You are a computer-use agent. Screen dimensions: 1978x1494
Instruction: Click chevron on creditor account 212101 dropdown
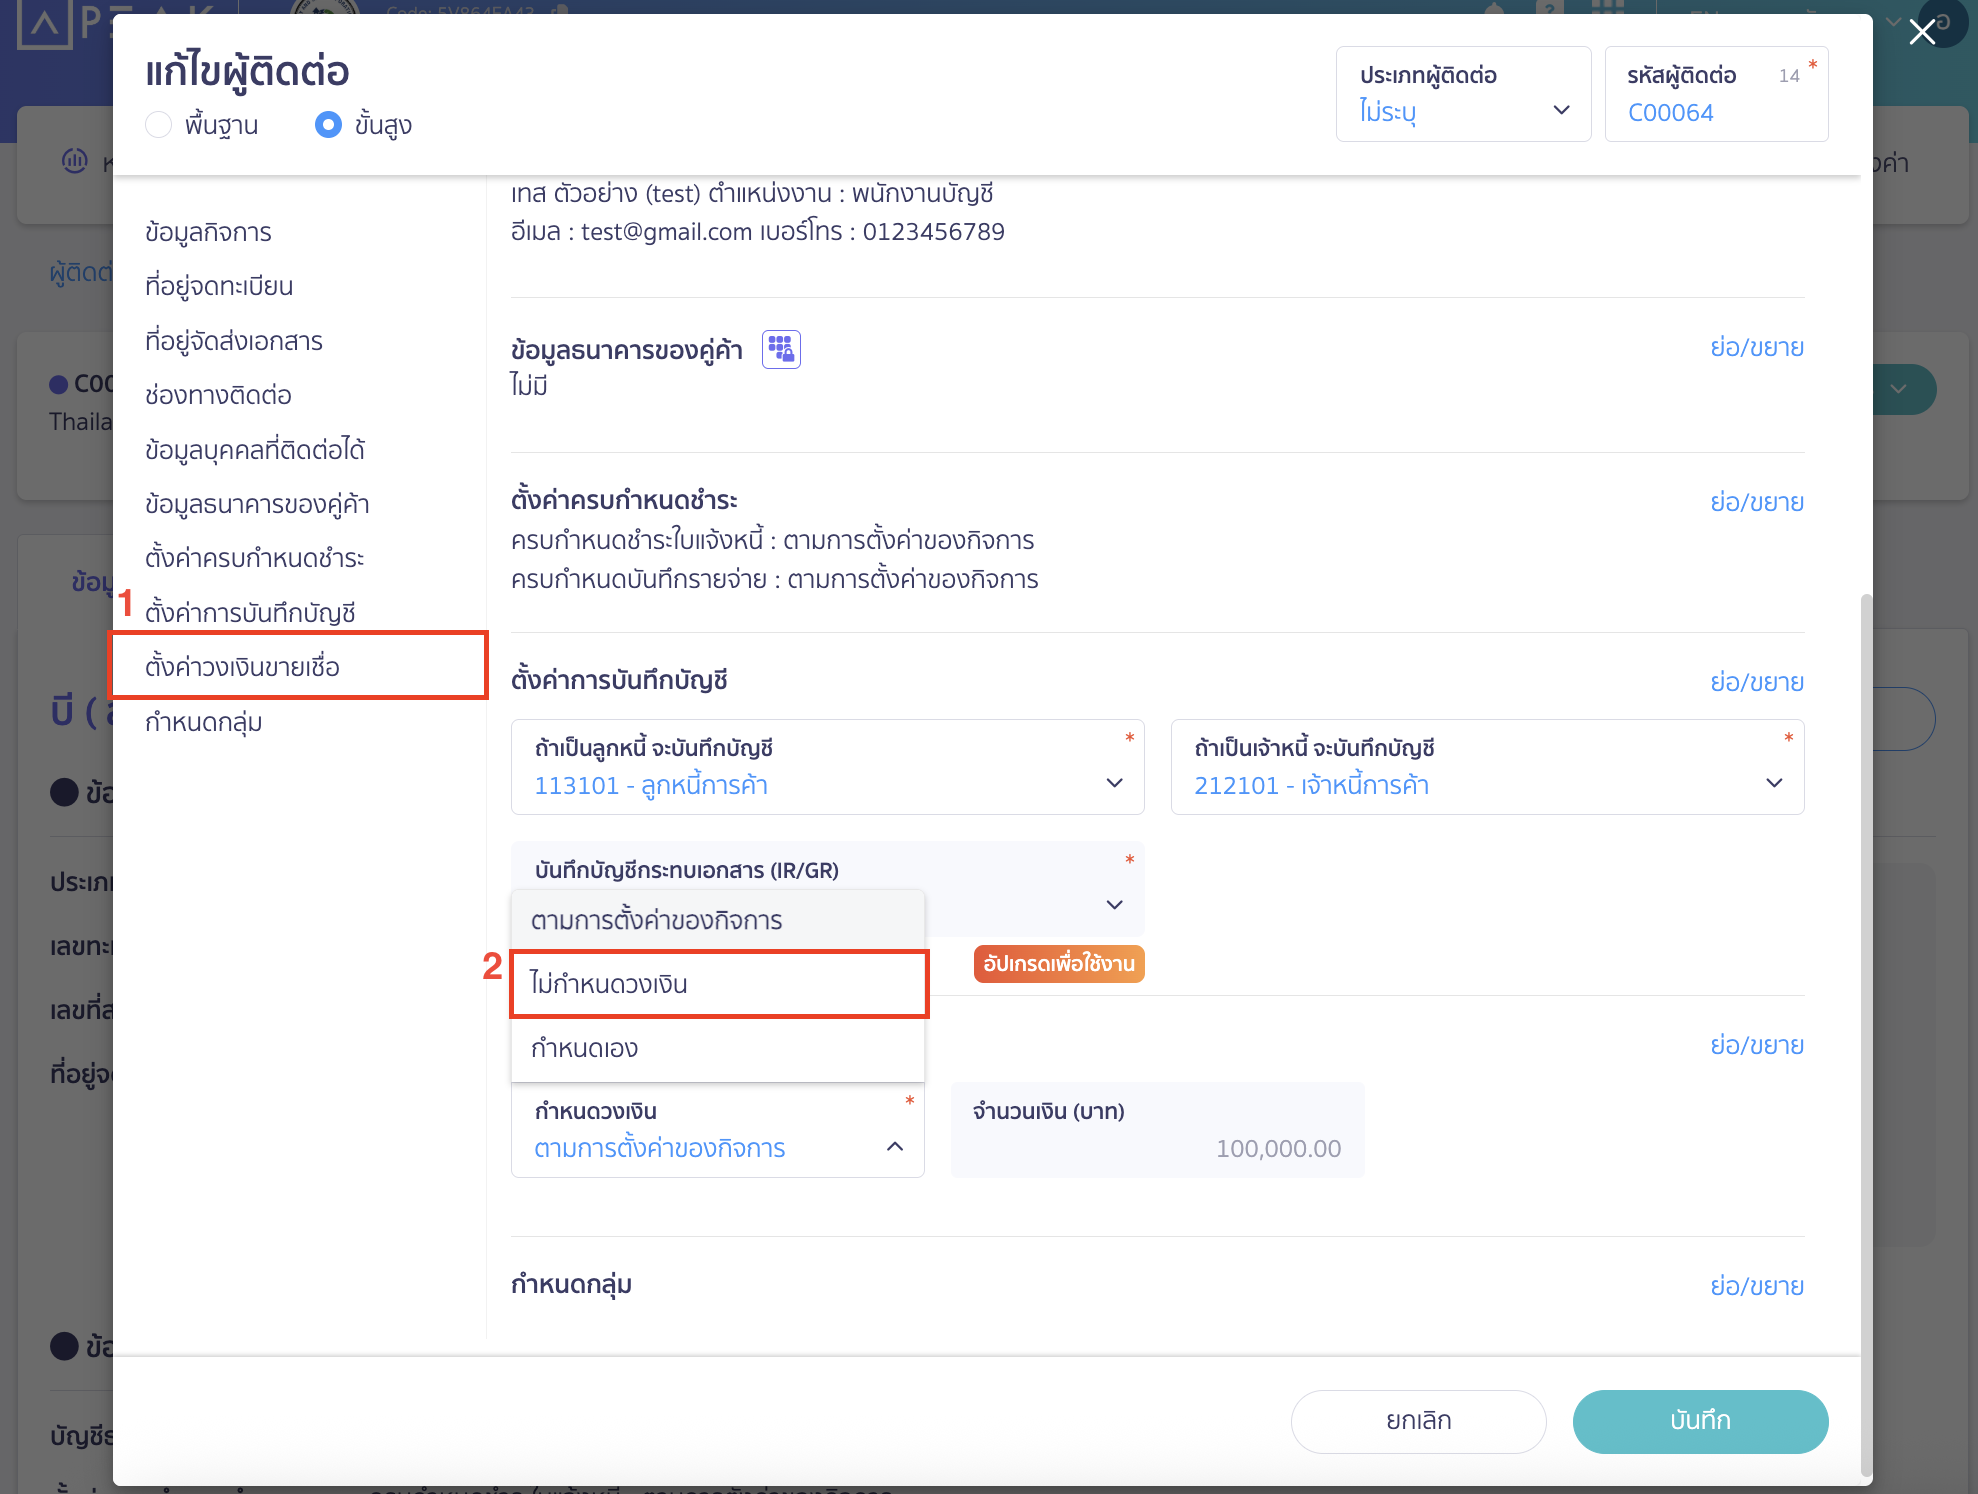[1773, 783]
